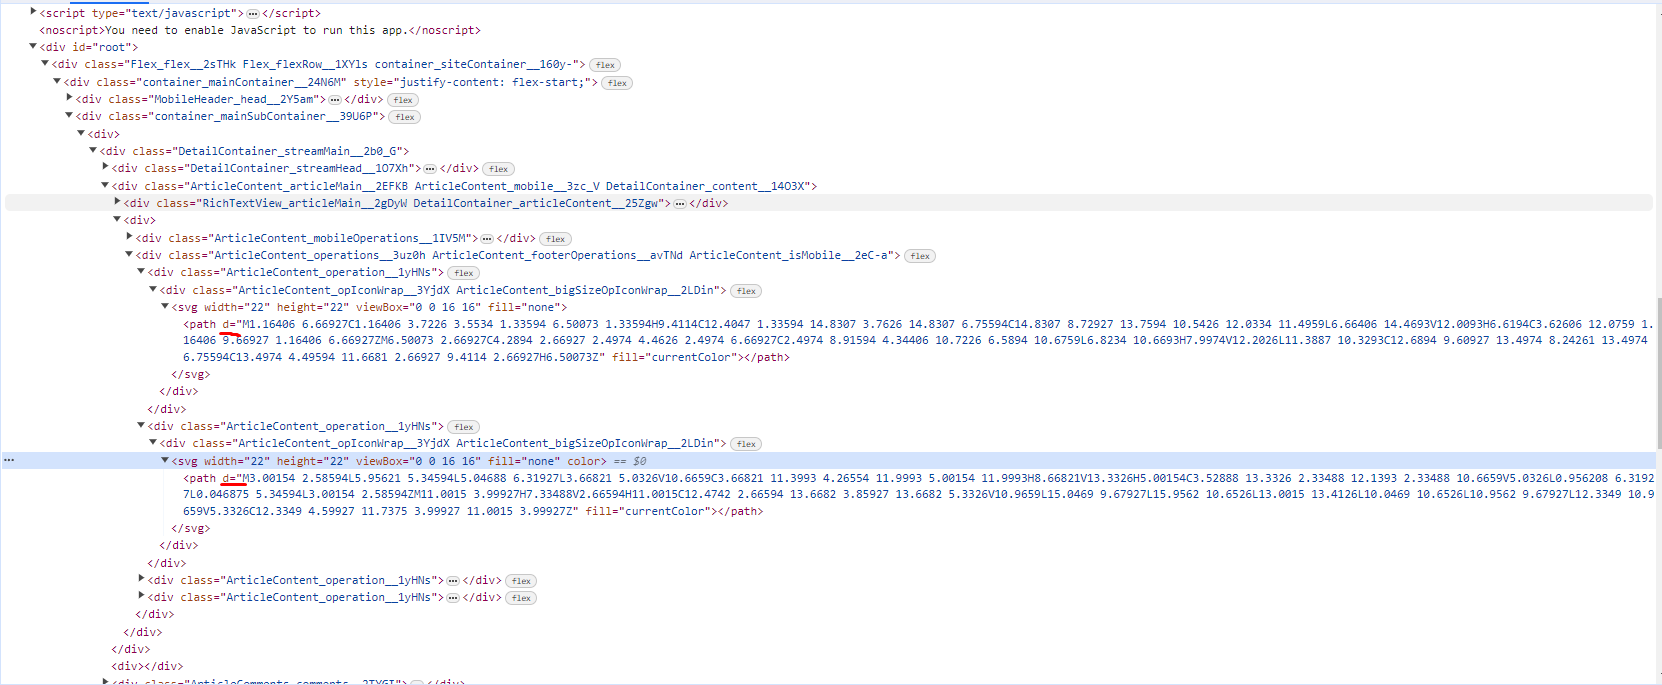The width and height of the screenshot is (1662, 685).
Task: Toggle flex badge beside container_mainSubContainer
Action: point(404,117)
